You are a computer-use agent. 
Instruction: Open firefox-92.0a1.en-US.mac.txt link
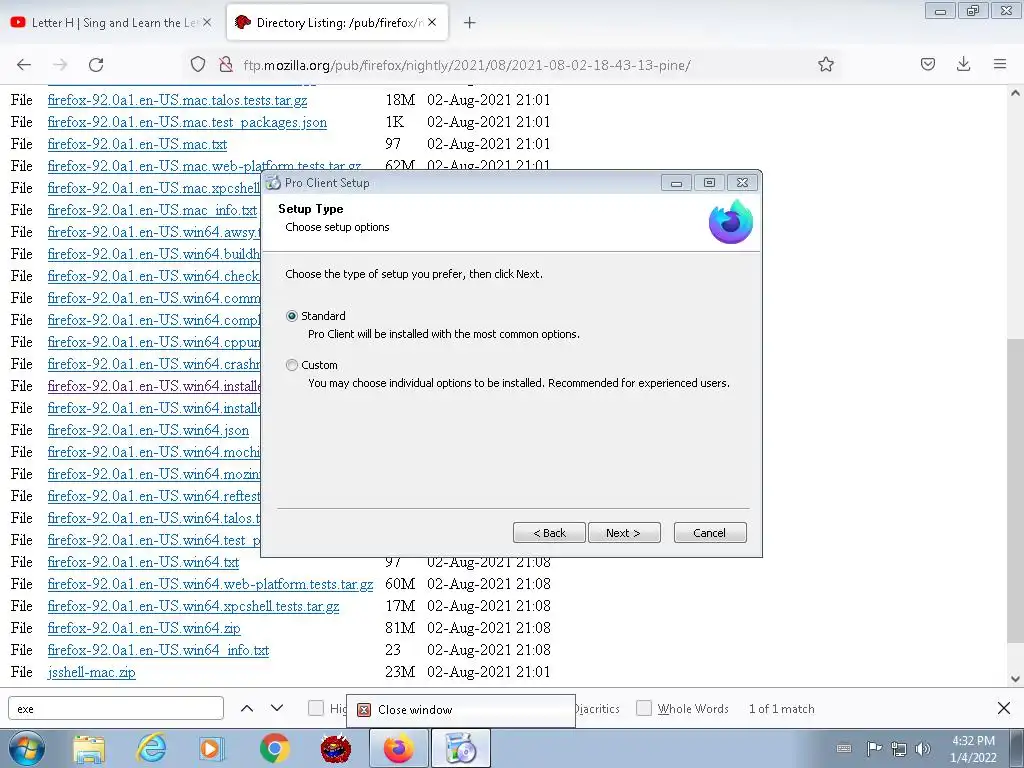point(137,144)
